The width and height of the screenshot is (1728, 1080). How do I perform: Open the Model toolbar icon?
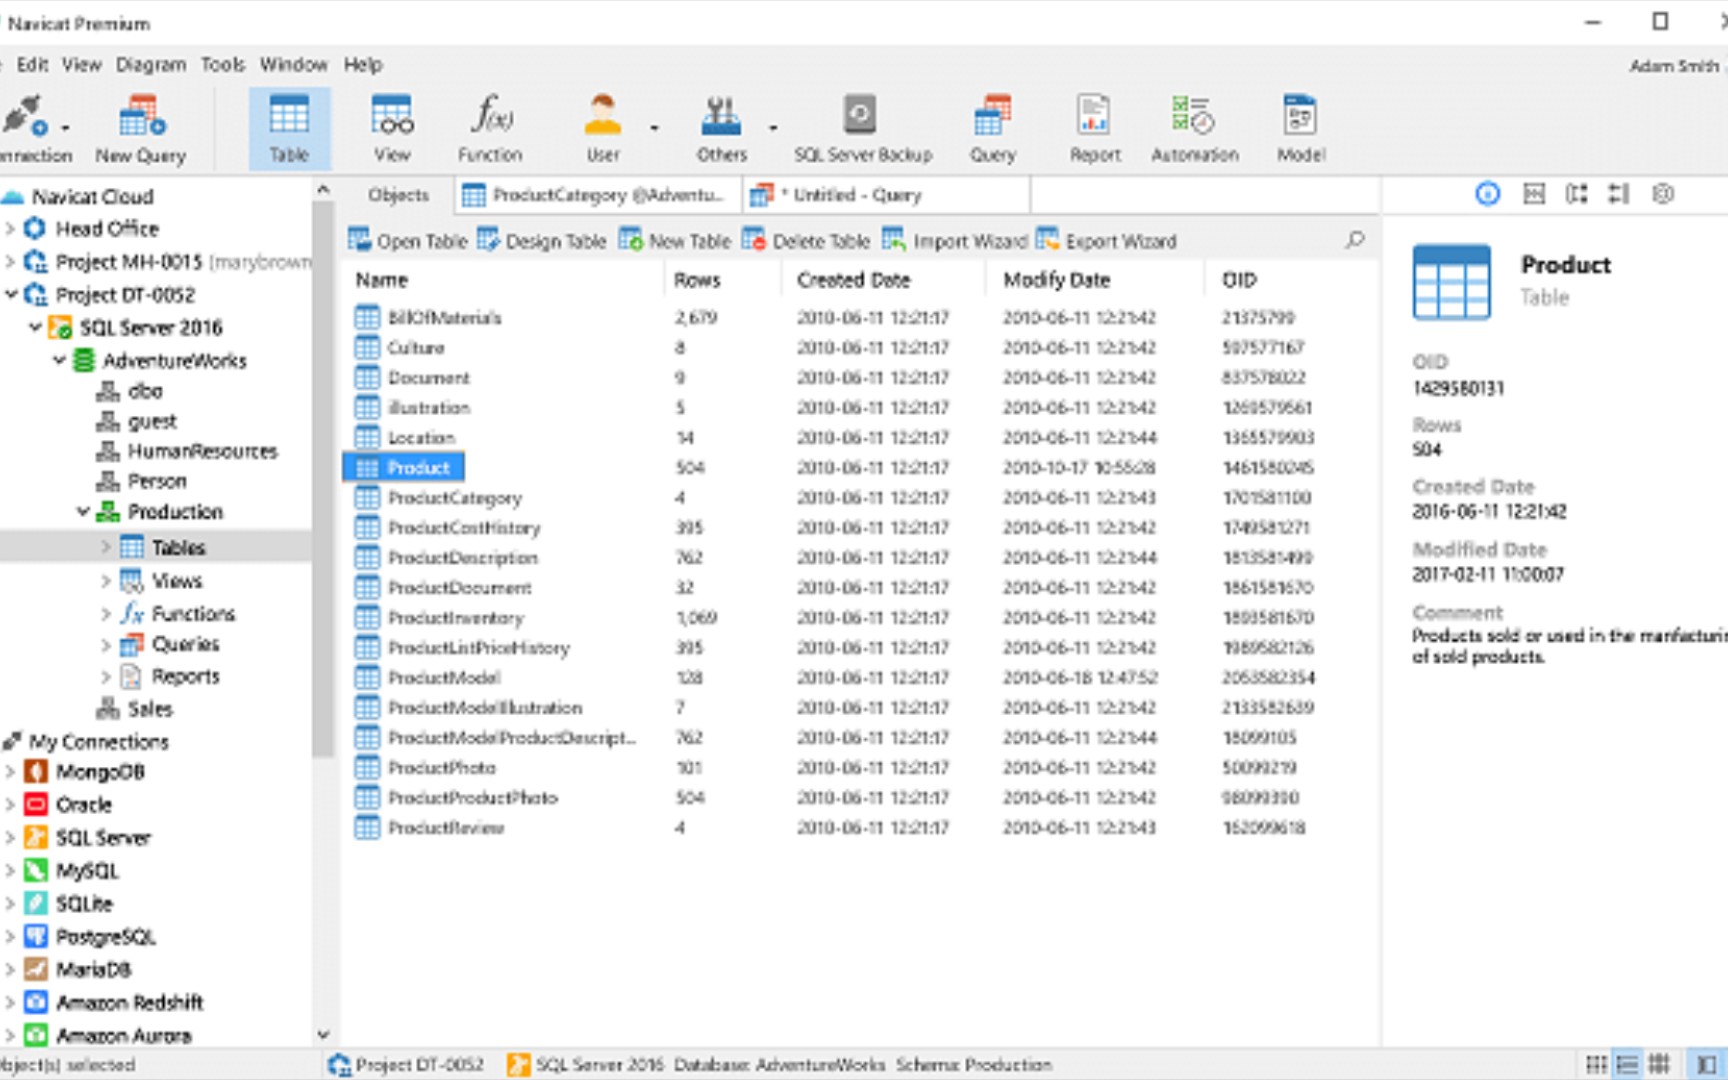1301,128
